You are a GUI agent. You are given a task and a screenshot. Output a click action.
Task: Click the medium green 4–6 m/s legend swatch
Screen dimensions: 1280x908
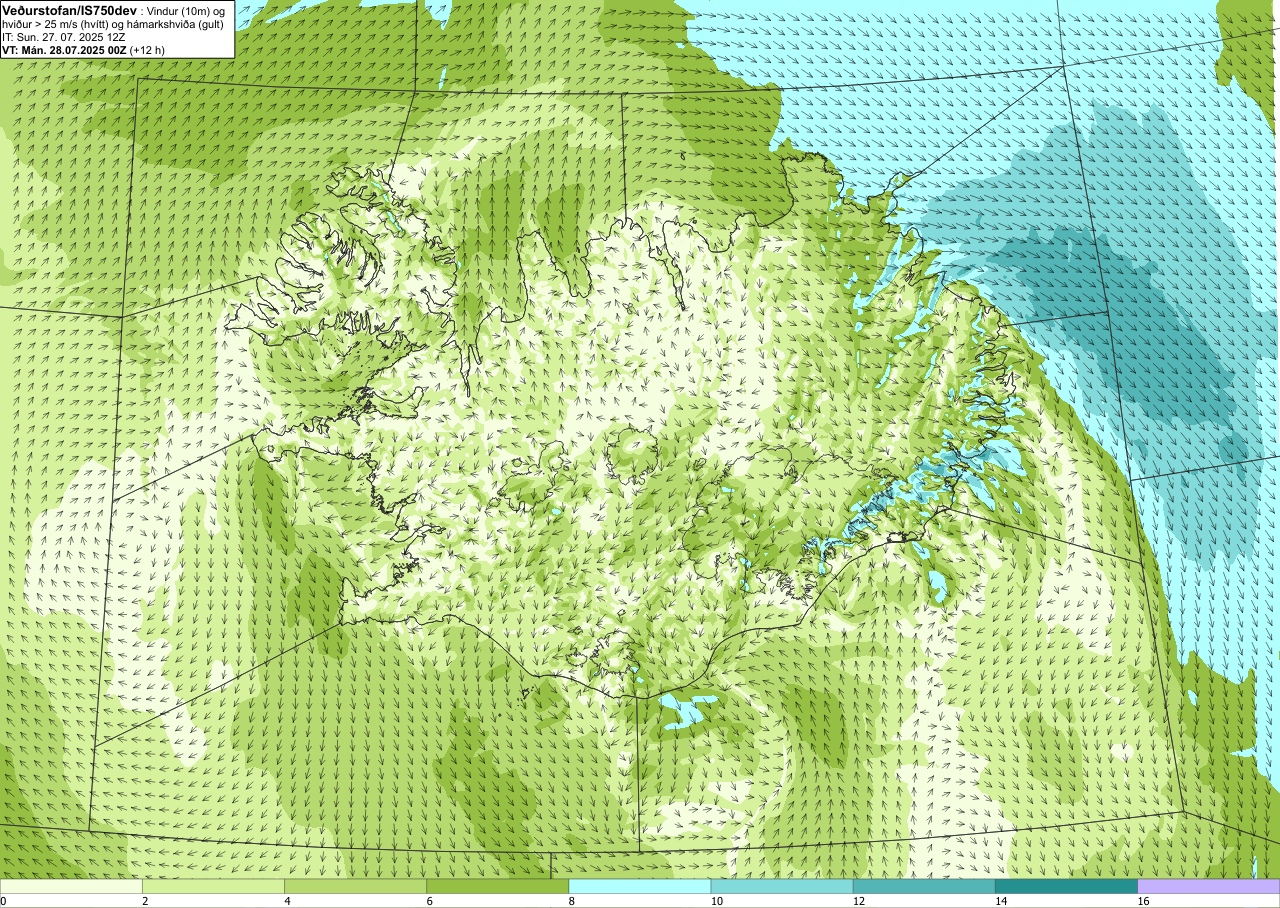355,886
